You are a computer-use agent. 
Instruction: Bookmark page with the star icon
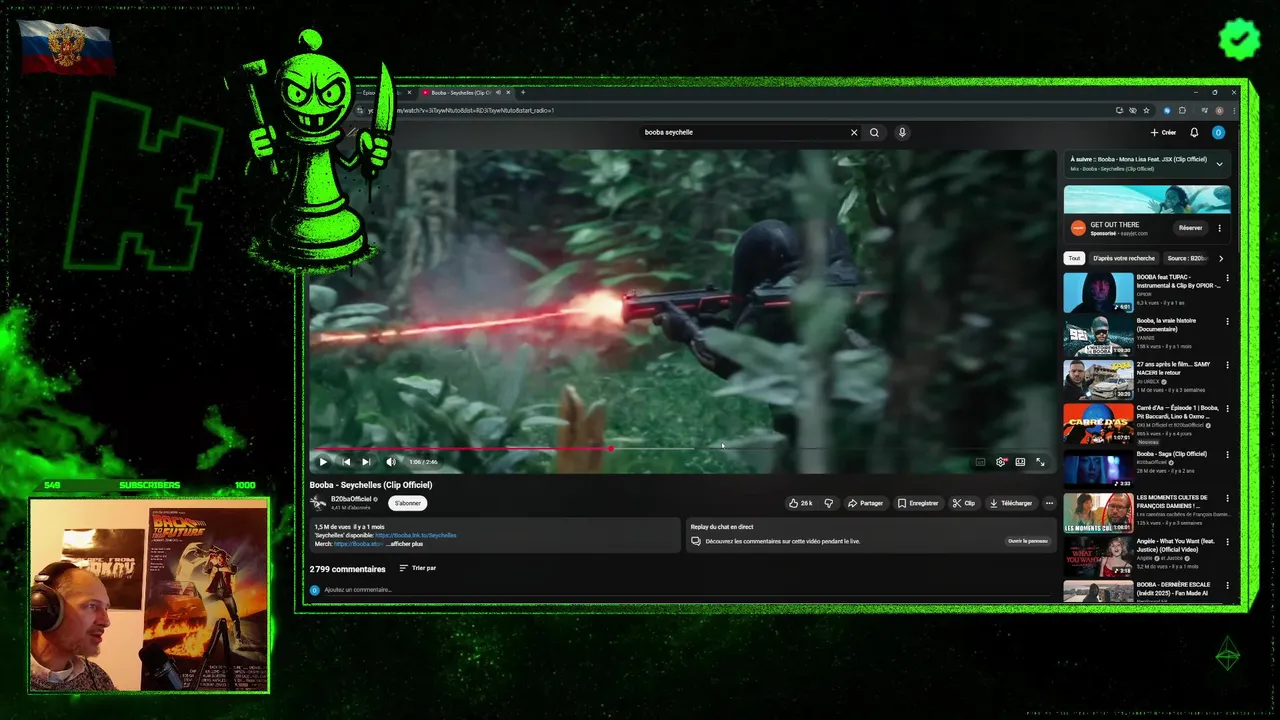(x=1147, y=110)
